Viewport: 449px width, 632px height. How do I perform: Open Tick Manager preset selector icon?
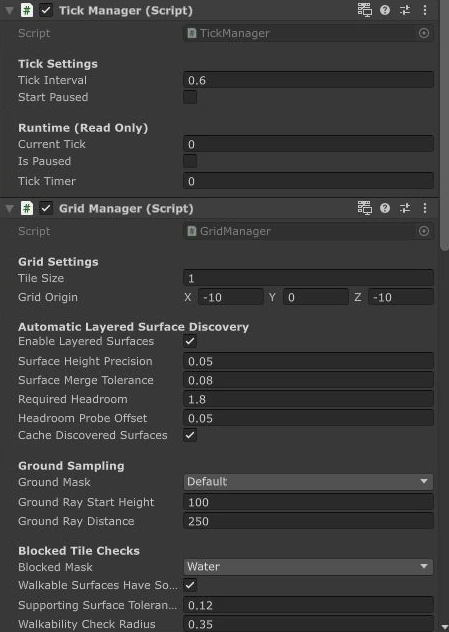(x=405, y=10)
